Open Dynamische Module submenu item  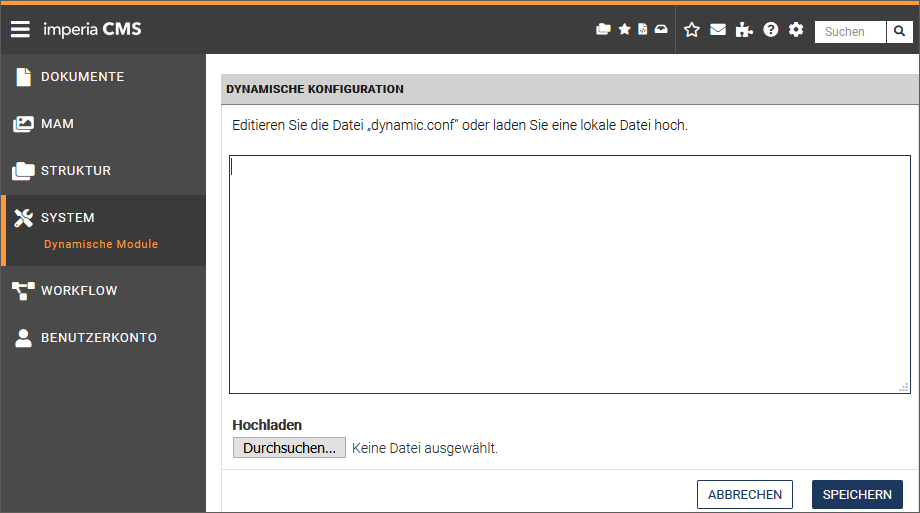point(101,244)
